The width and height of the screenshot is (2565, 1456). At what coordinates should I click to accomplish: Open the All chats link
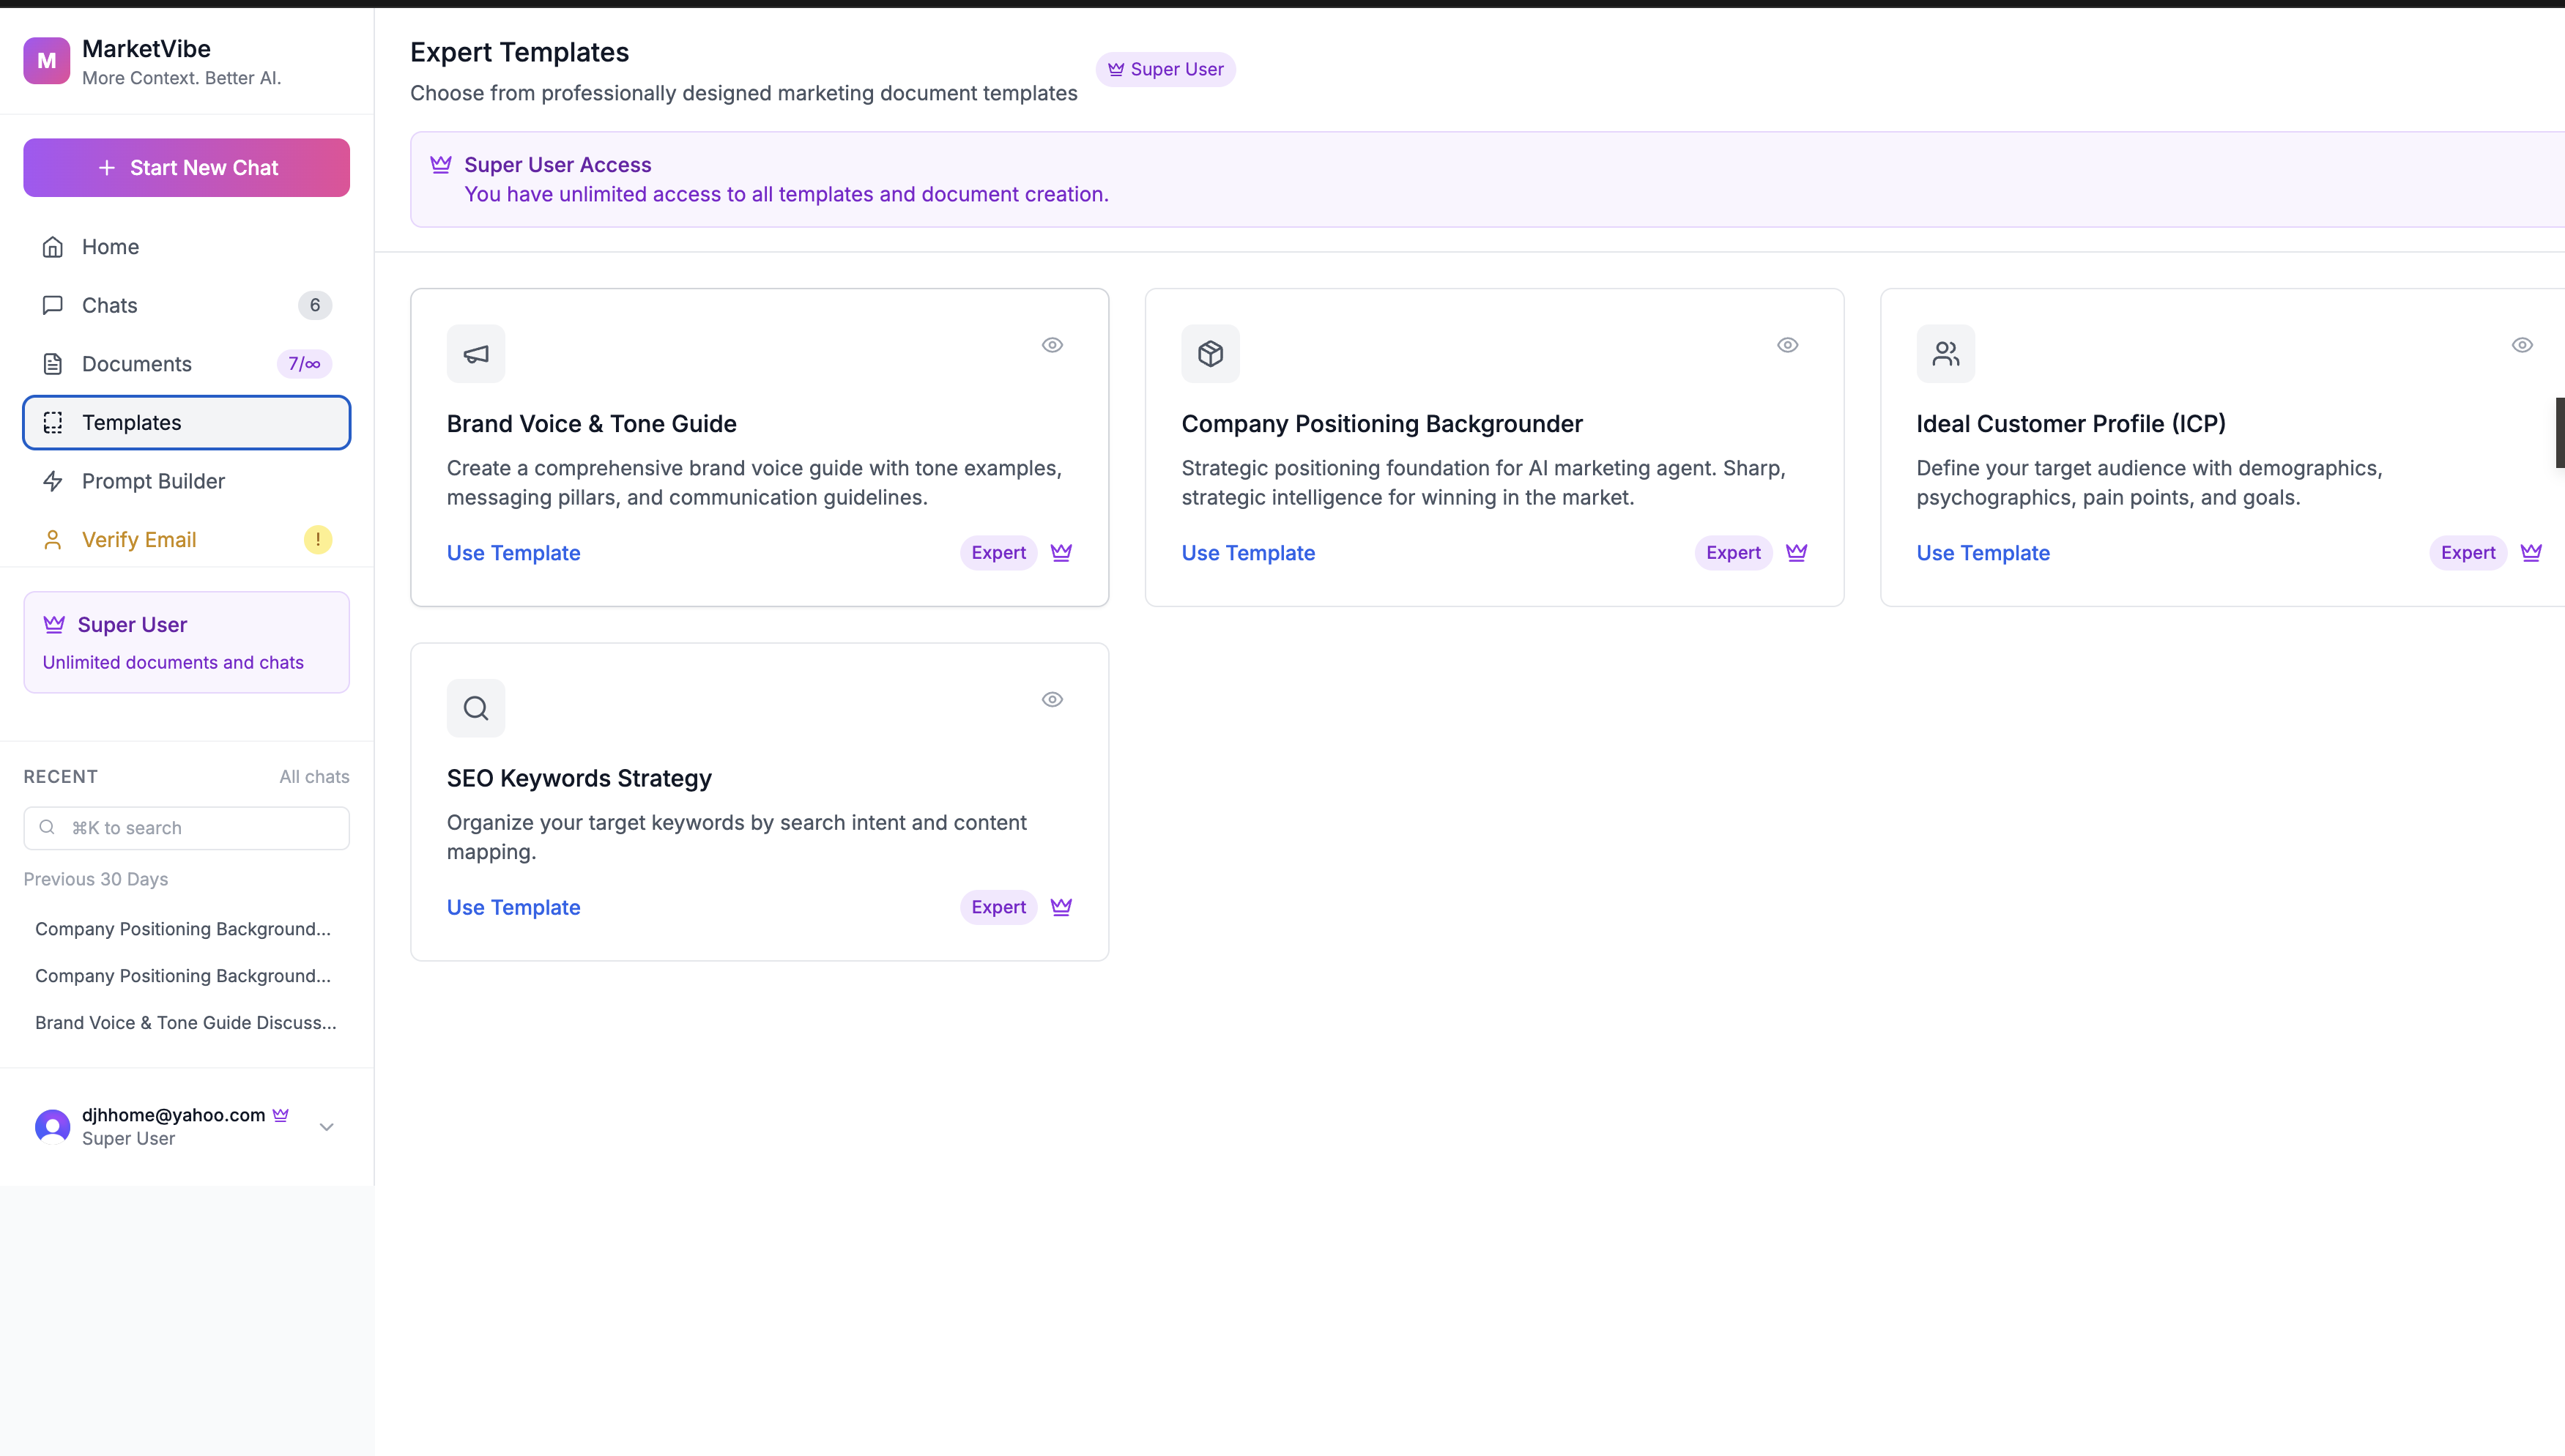click(x=314, y=777)
